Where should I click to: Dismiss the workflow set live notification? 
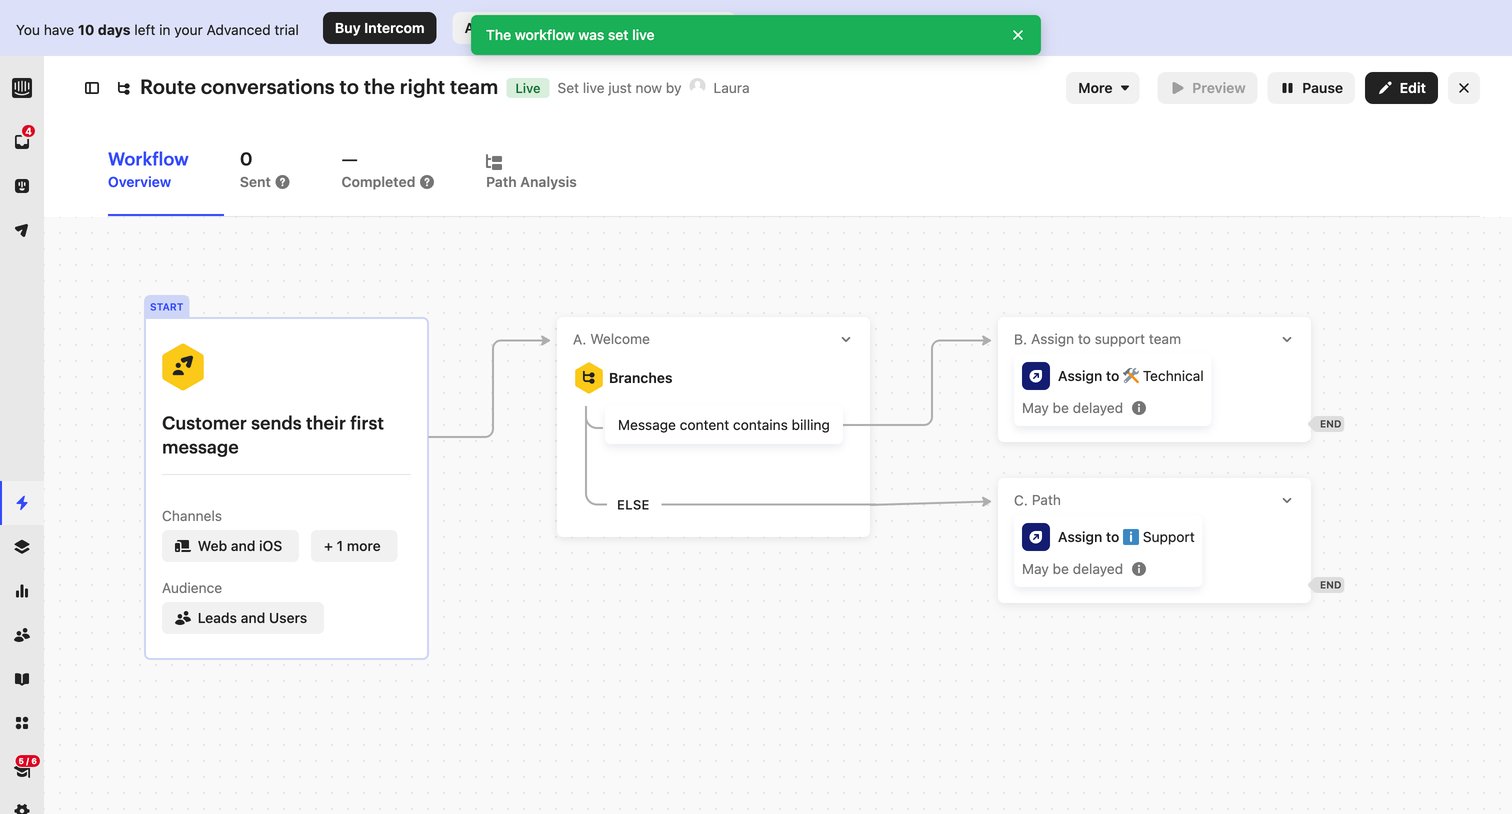point(1018,35)
